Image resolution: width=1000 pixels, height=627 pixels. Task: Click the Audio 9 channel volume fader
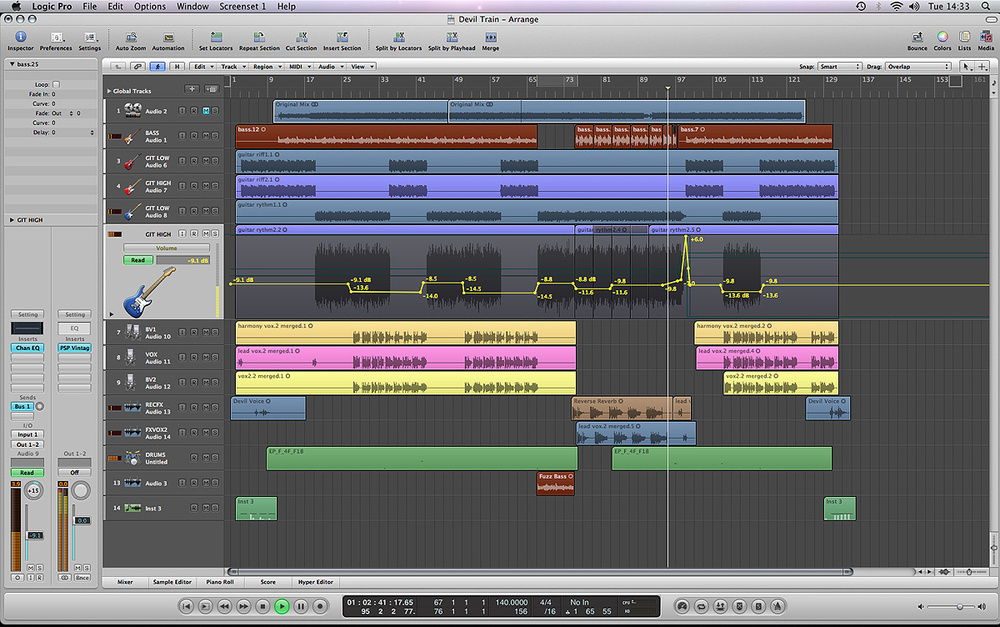click(x=34, y=535)
